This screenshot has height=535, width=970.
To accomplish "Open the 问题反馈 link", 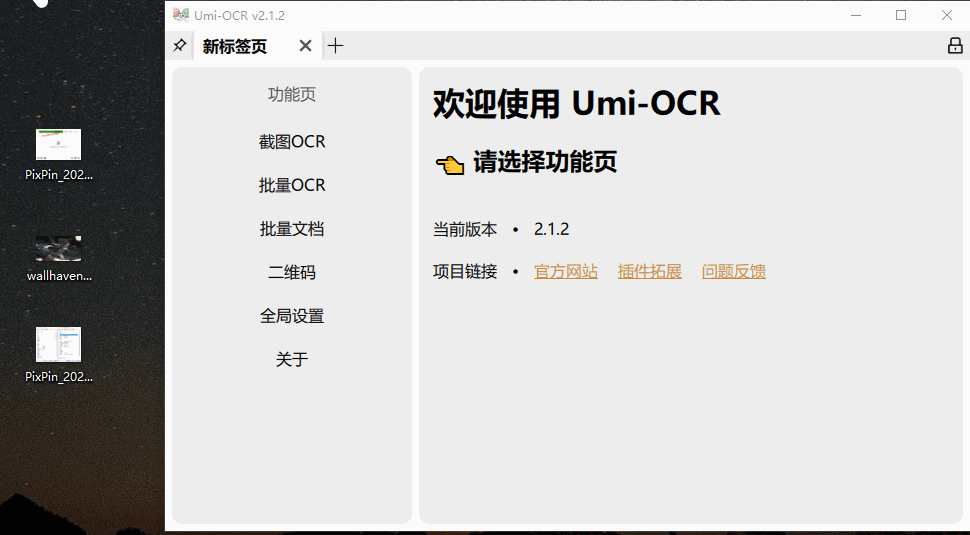I will pos(734,272).
